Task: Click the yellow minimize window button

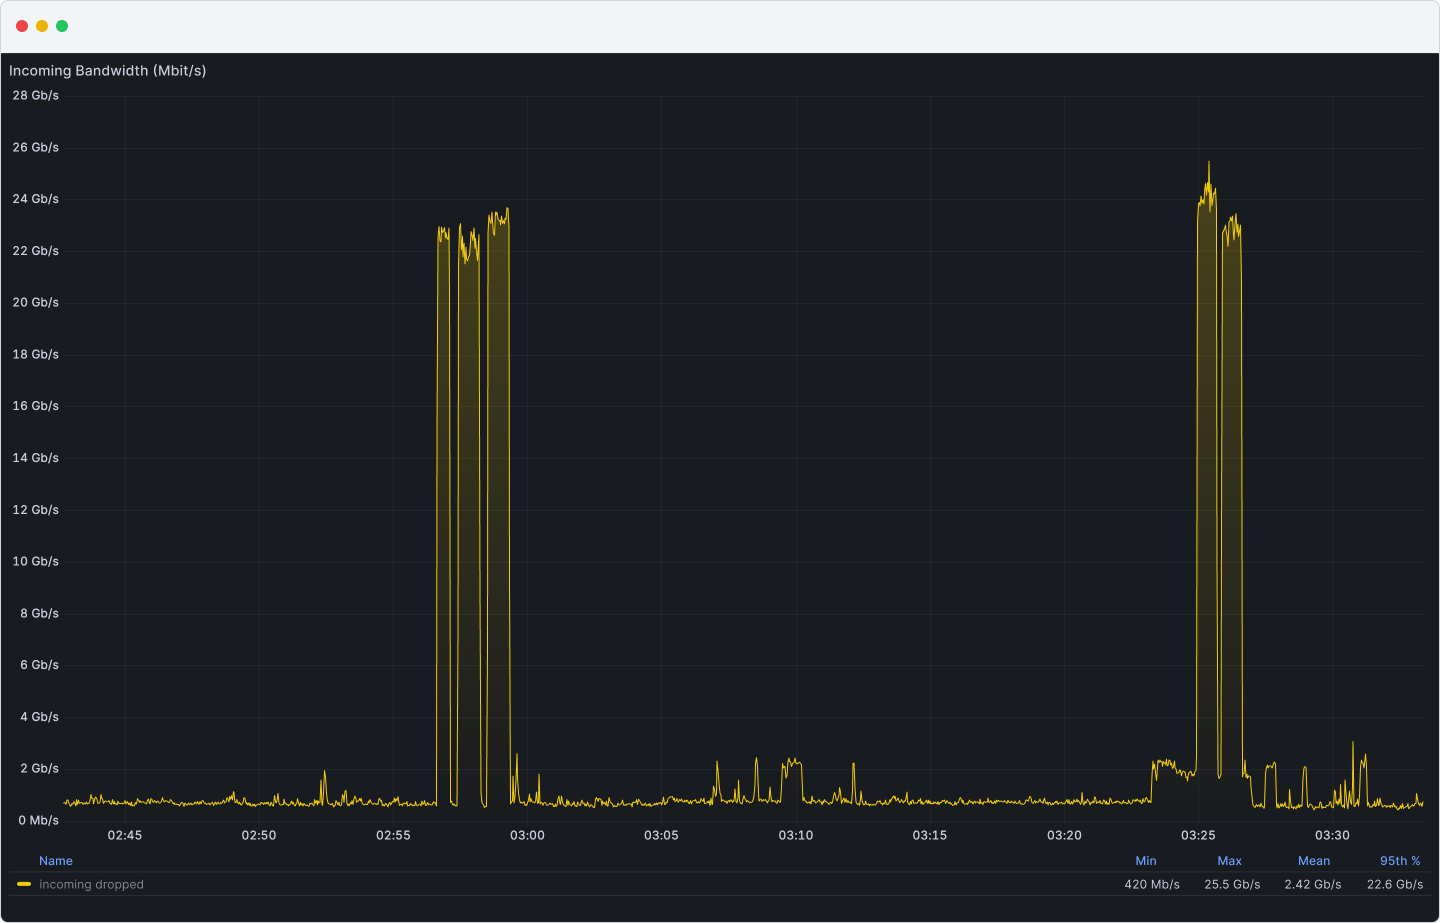Action: coord(42,26)
